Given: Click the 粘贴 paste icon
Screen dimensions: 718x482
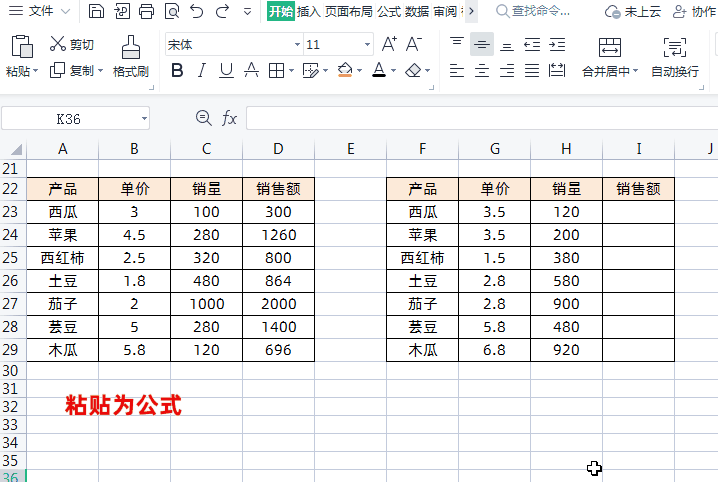Looking at the screenshot, I should [22, 47].
